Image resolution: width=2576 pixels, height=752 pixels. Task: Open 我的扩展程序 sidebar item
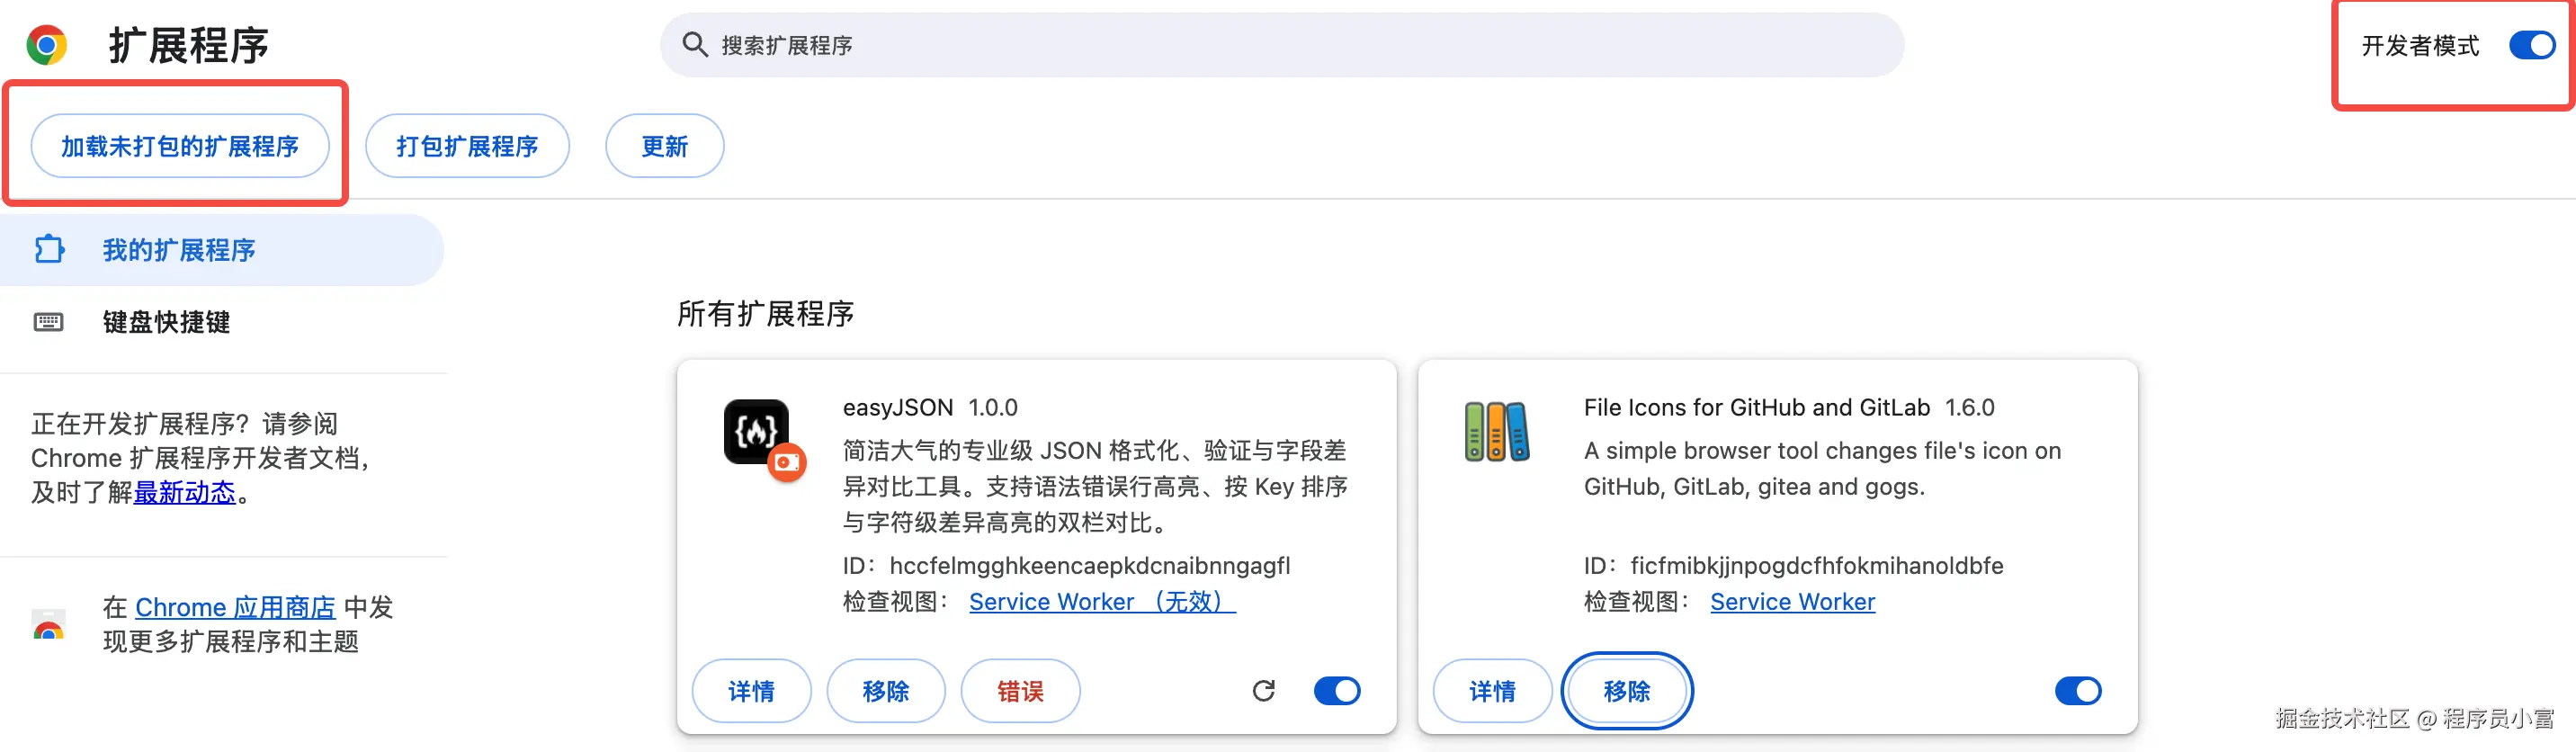point(221,250)
